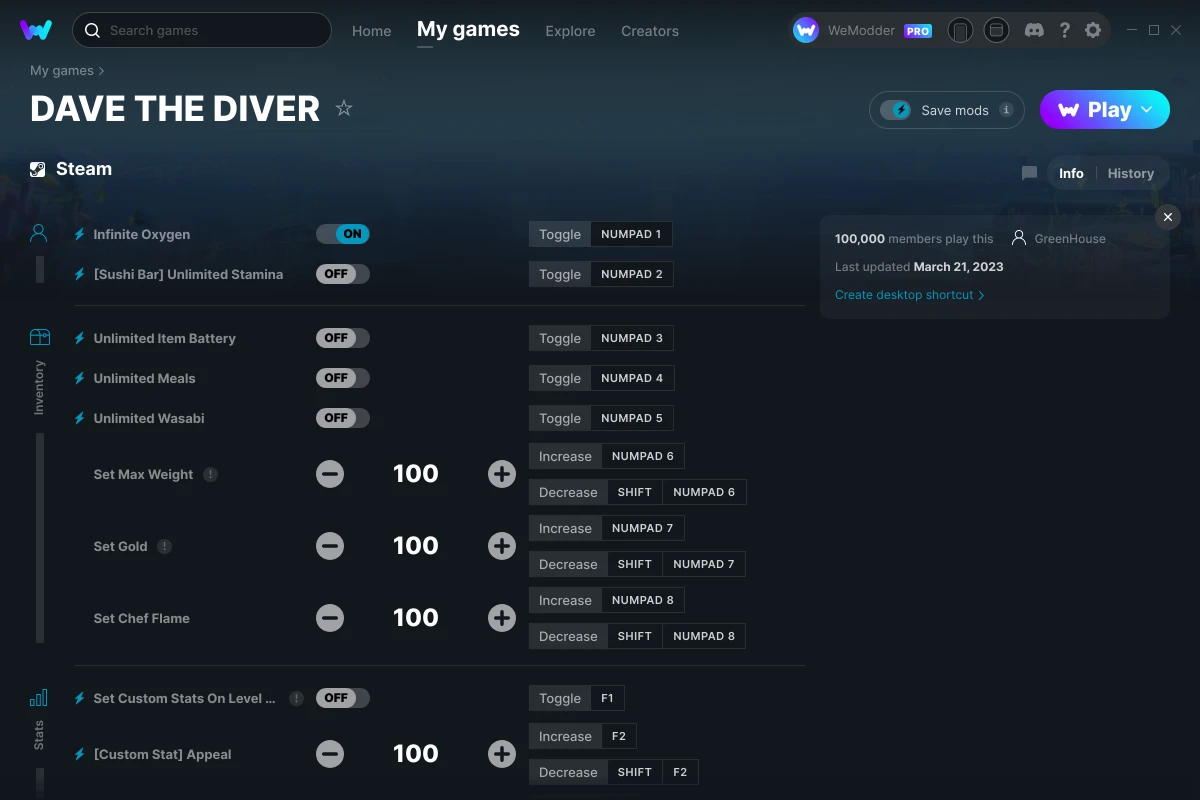
Task: Click the PRO badge next to WeModder
Action: click(x=918, y=31)
